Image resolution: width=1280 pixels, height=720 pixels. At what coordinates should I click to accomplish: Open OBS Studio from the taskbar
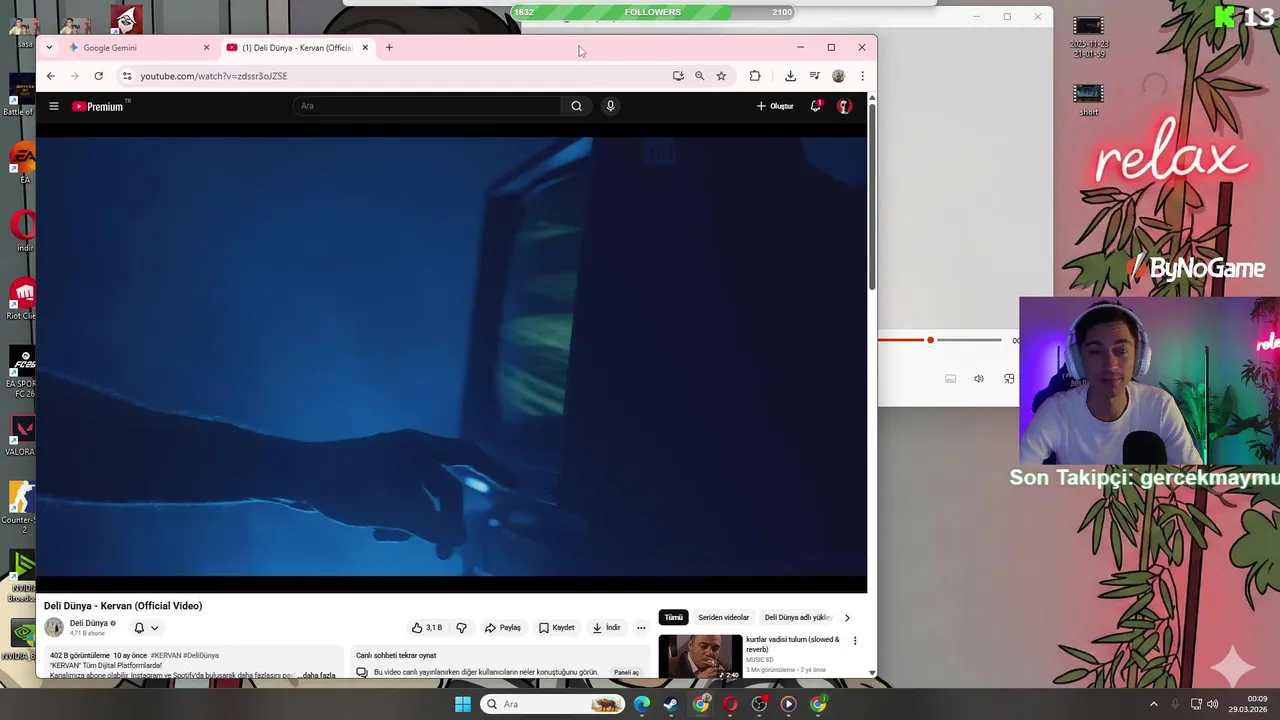tap(760, 704)
